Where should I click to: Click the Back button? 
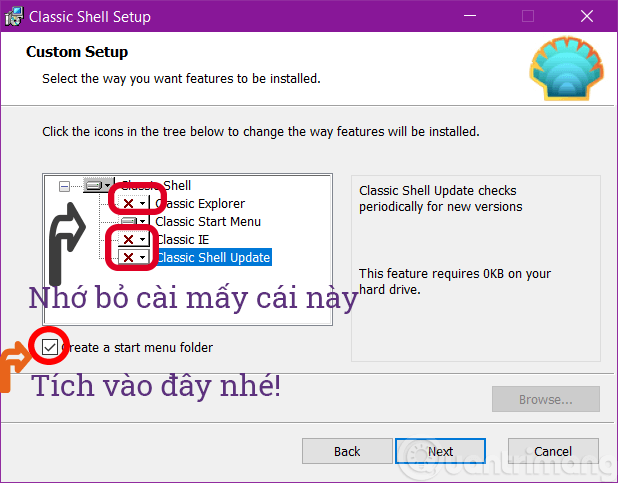[347, 451]
